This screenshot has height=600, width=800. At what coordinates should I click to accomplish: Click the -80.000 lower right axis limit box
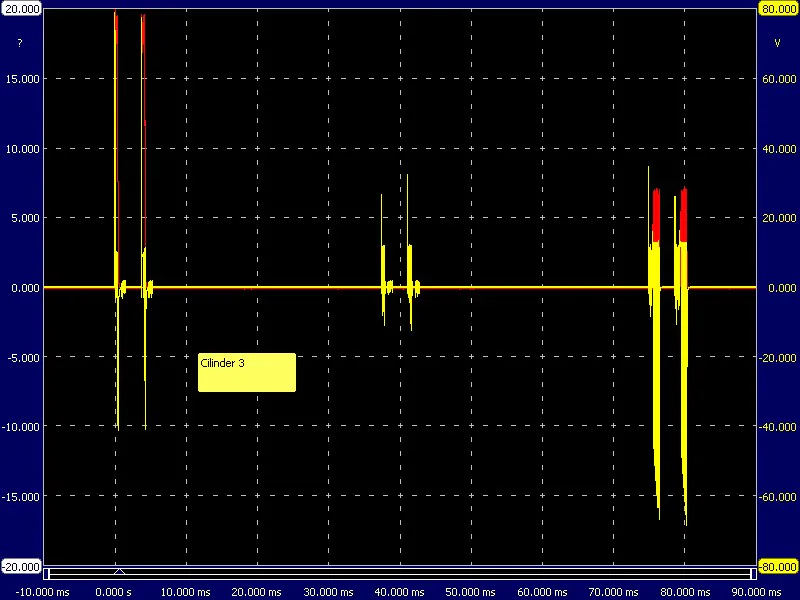pyautogui.click(x=778, y=567)
